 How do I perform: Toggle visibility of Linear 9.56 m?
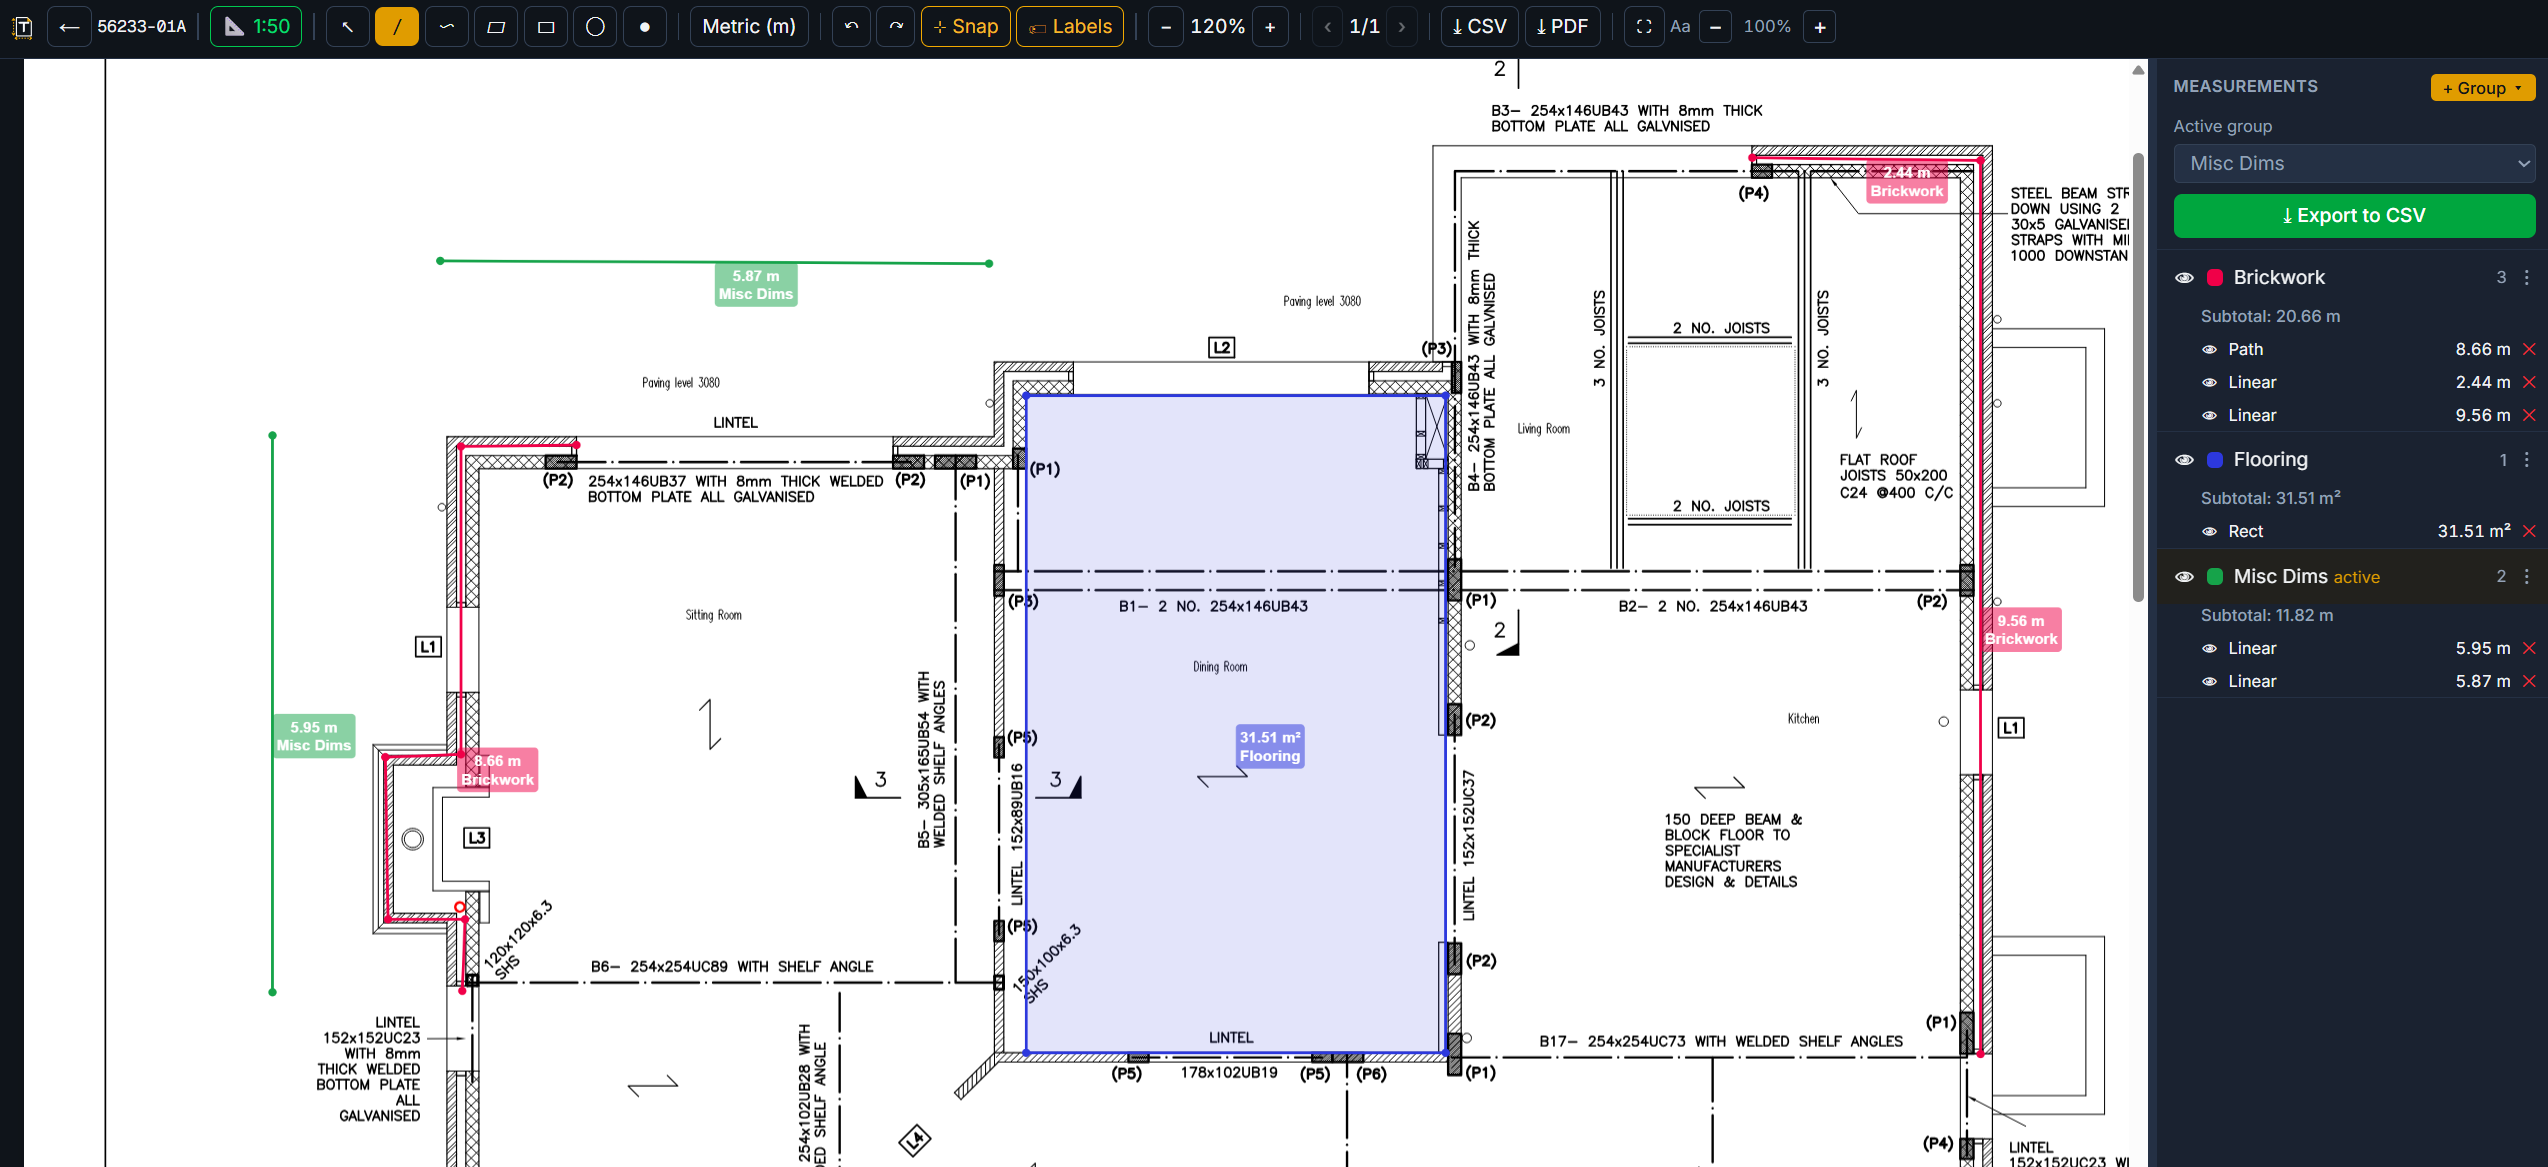pos(2210,416)
